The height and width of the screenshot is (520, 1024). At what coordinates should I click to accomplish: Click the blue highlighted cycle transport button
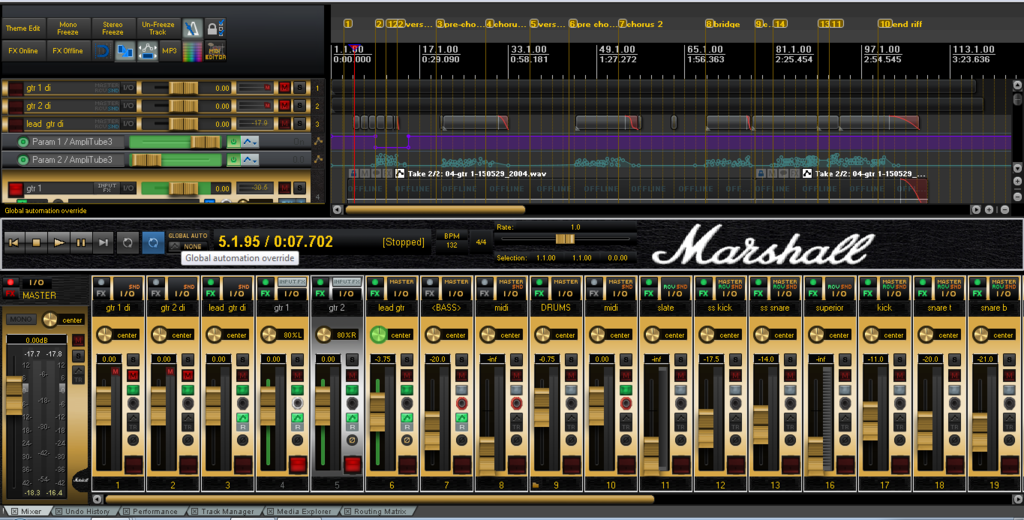[153, 242]
